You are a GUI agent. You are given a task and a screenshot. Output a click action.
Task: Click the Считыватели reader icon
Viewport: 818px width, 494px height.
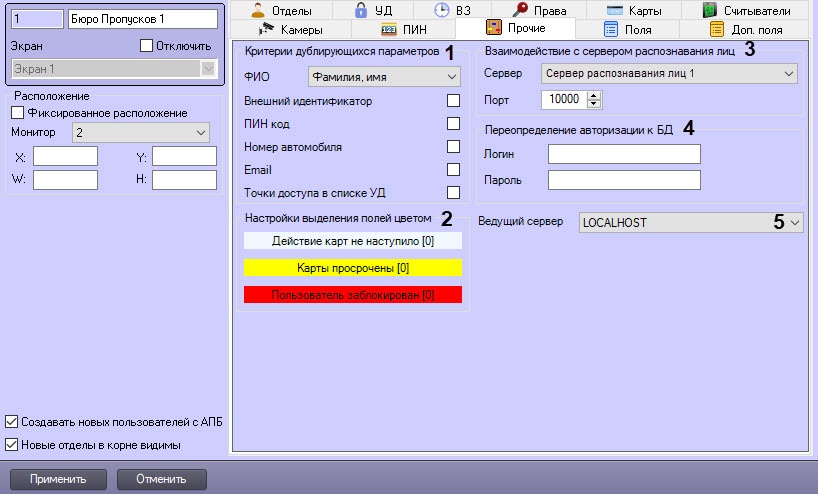point(709,10)
